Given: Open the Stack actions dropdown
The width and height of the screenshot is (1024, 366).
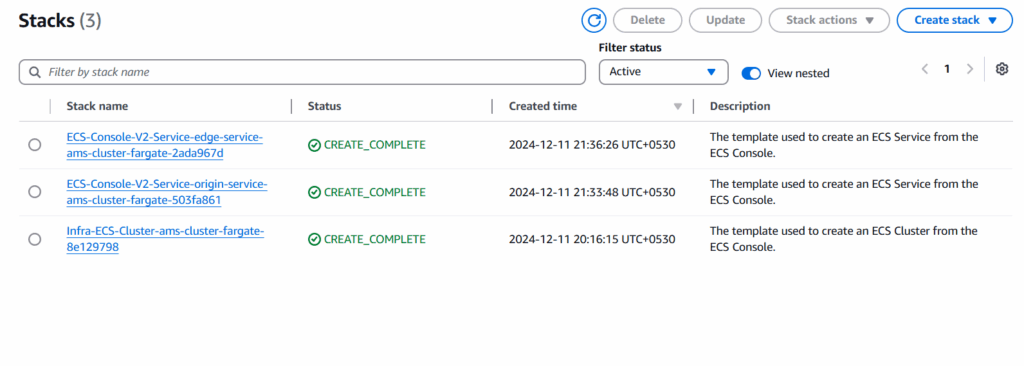Looking at the screenshot, I should (x=829, y=20).
